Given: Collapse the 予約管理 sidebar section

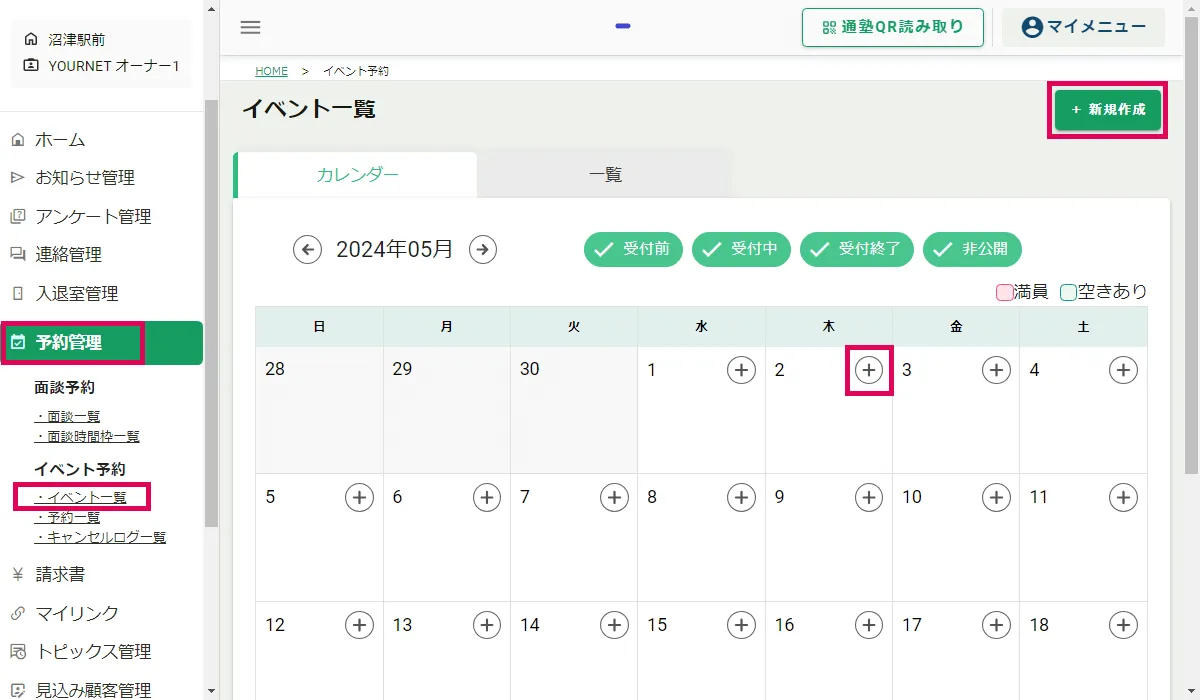Looking at the screenshot, I should tap(101, 343).
